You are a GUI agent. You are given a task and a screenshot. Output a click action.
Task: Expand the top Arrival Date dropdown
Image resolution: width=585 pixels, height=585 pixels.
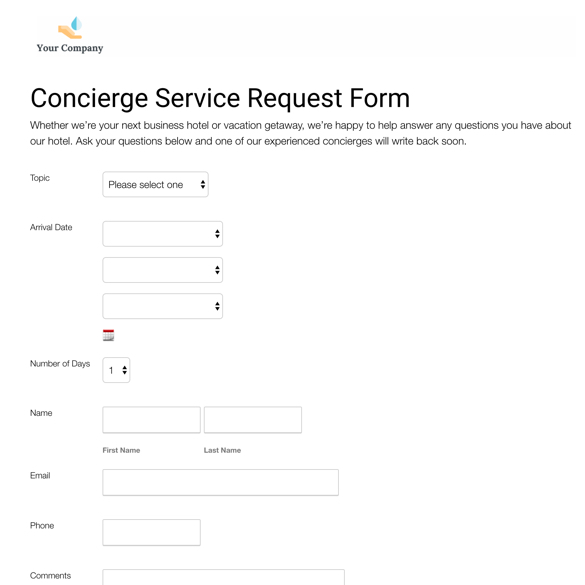click(162, 234)
